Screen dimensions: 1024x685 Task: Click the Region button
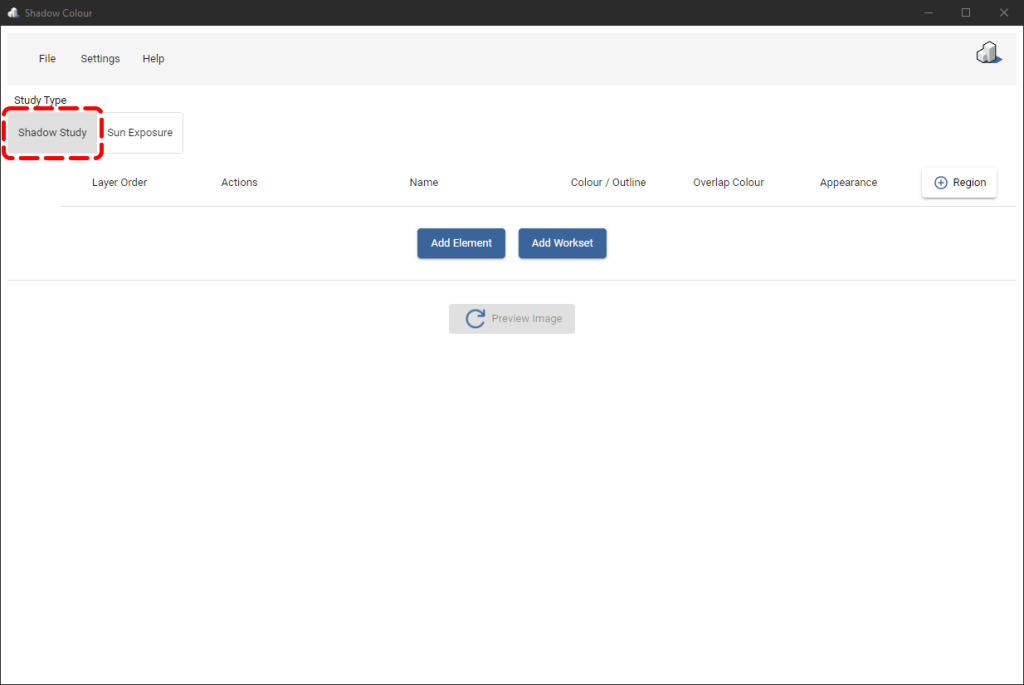959,182
